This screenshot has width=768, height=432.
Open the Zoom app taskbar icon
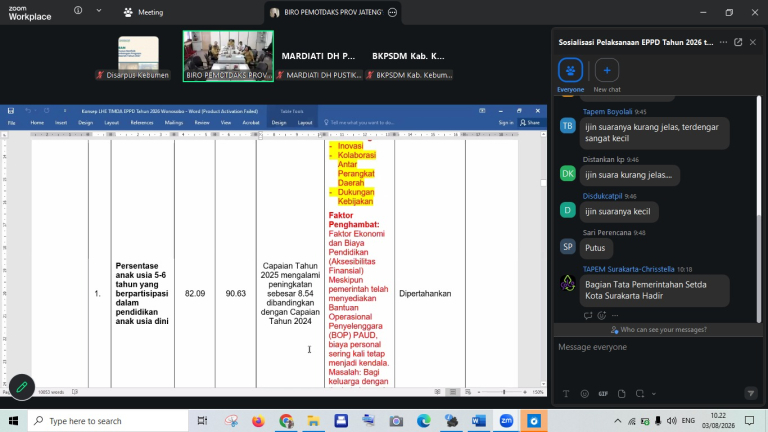click(x=506, y=421)
